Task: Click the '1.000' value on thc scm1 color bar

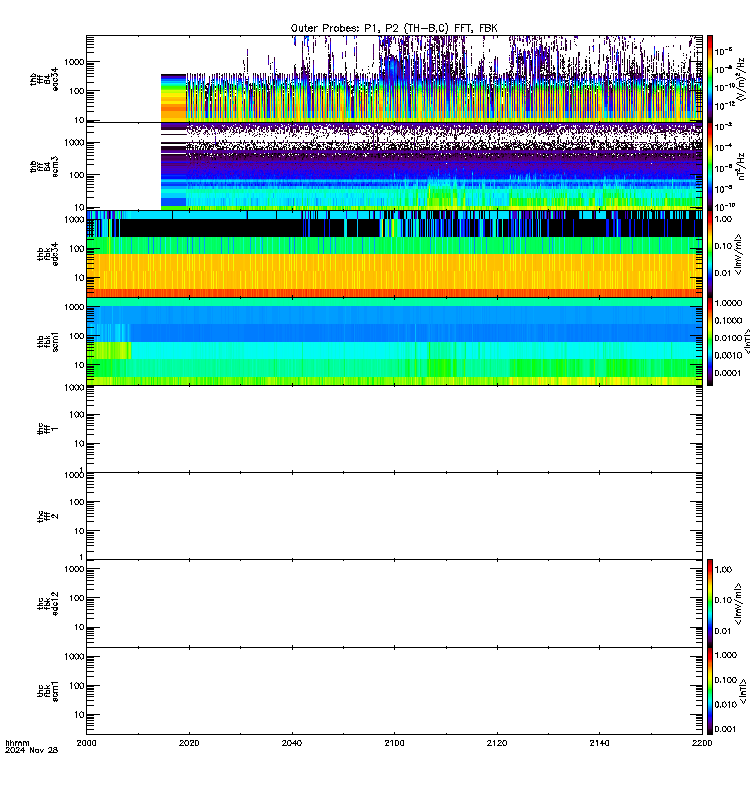Action: click(726, 655)
